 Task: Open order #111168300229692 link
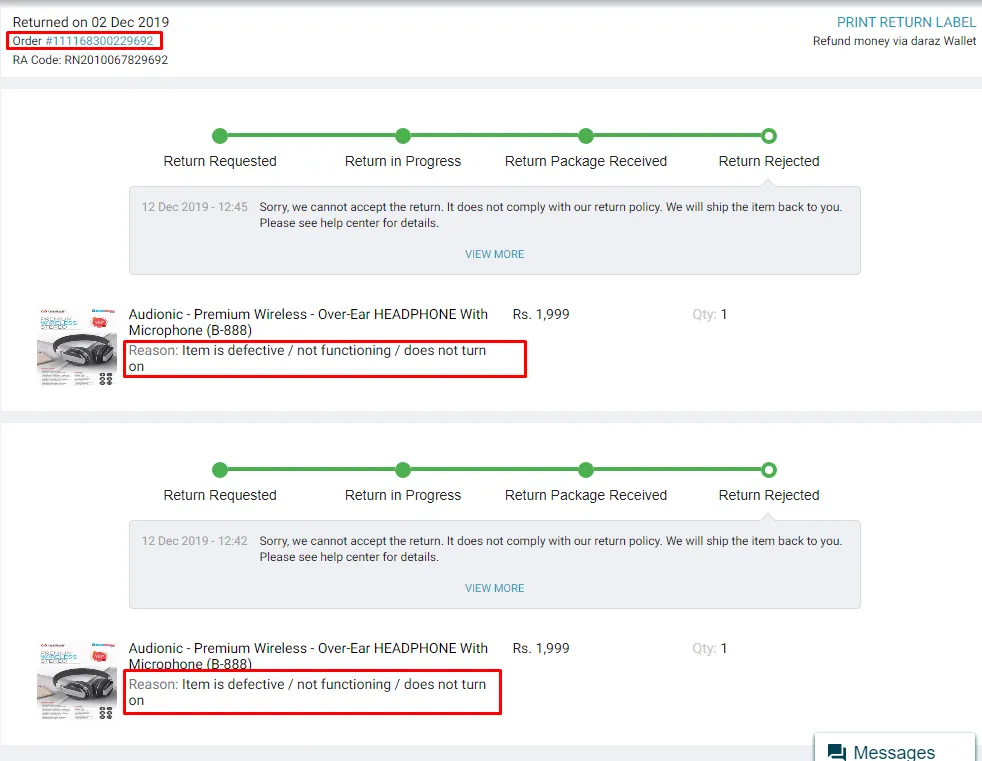99,41
